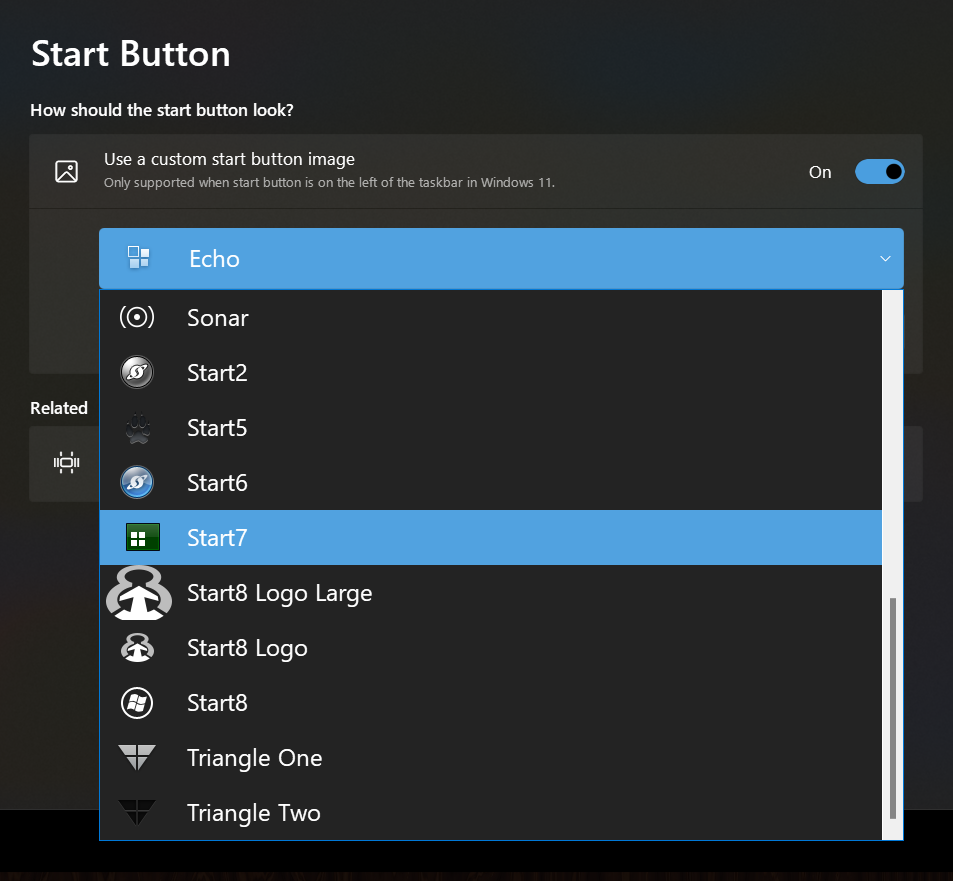953x881 pixels.
Task: Choose the Start2 option
Action: (x=490, y=372)
